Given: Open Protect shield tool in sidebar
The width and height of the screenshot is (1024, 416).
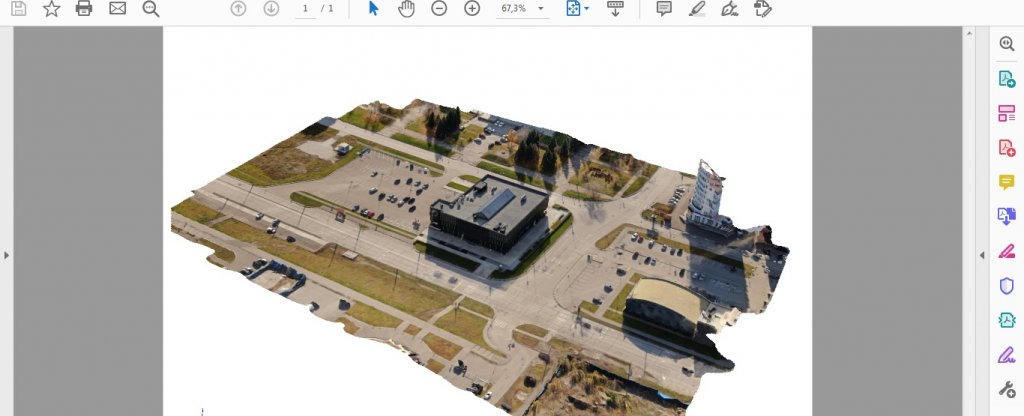Looking at the screenshot, I should click(x=1007, y=285).
